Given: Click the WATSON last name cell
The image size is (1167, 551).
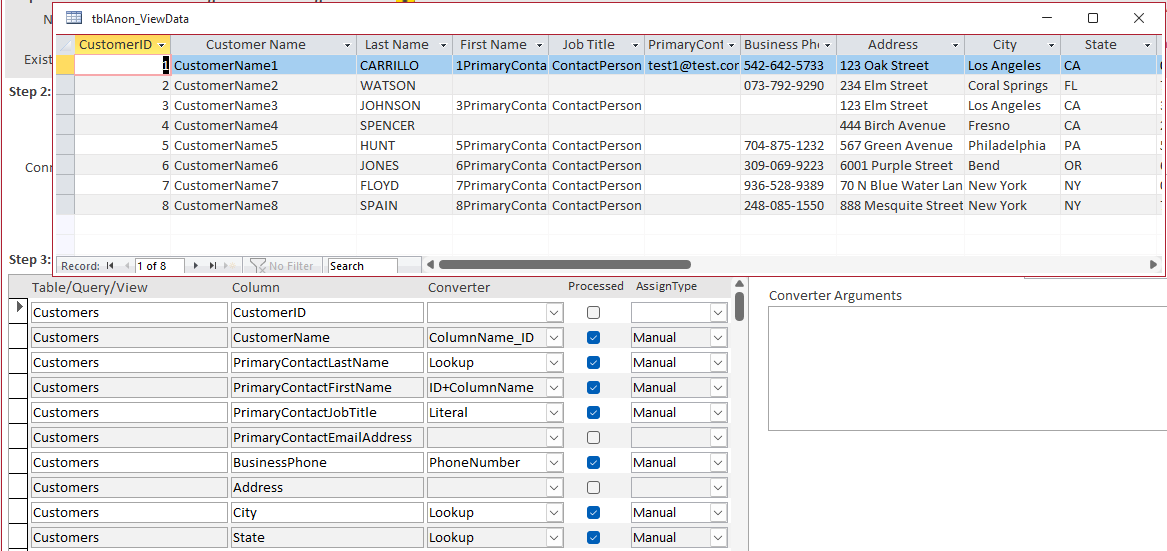Looking at the screenshot, I should point(405,86).
